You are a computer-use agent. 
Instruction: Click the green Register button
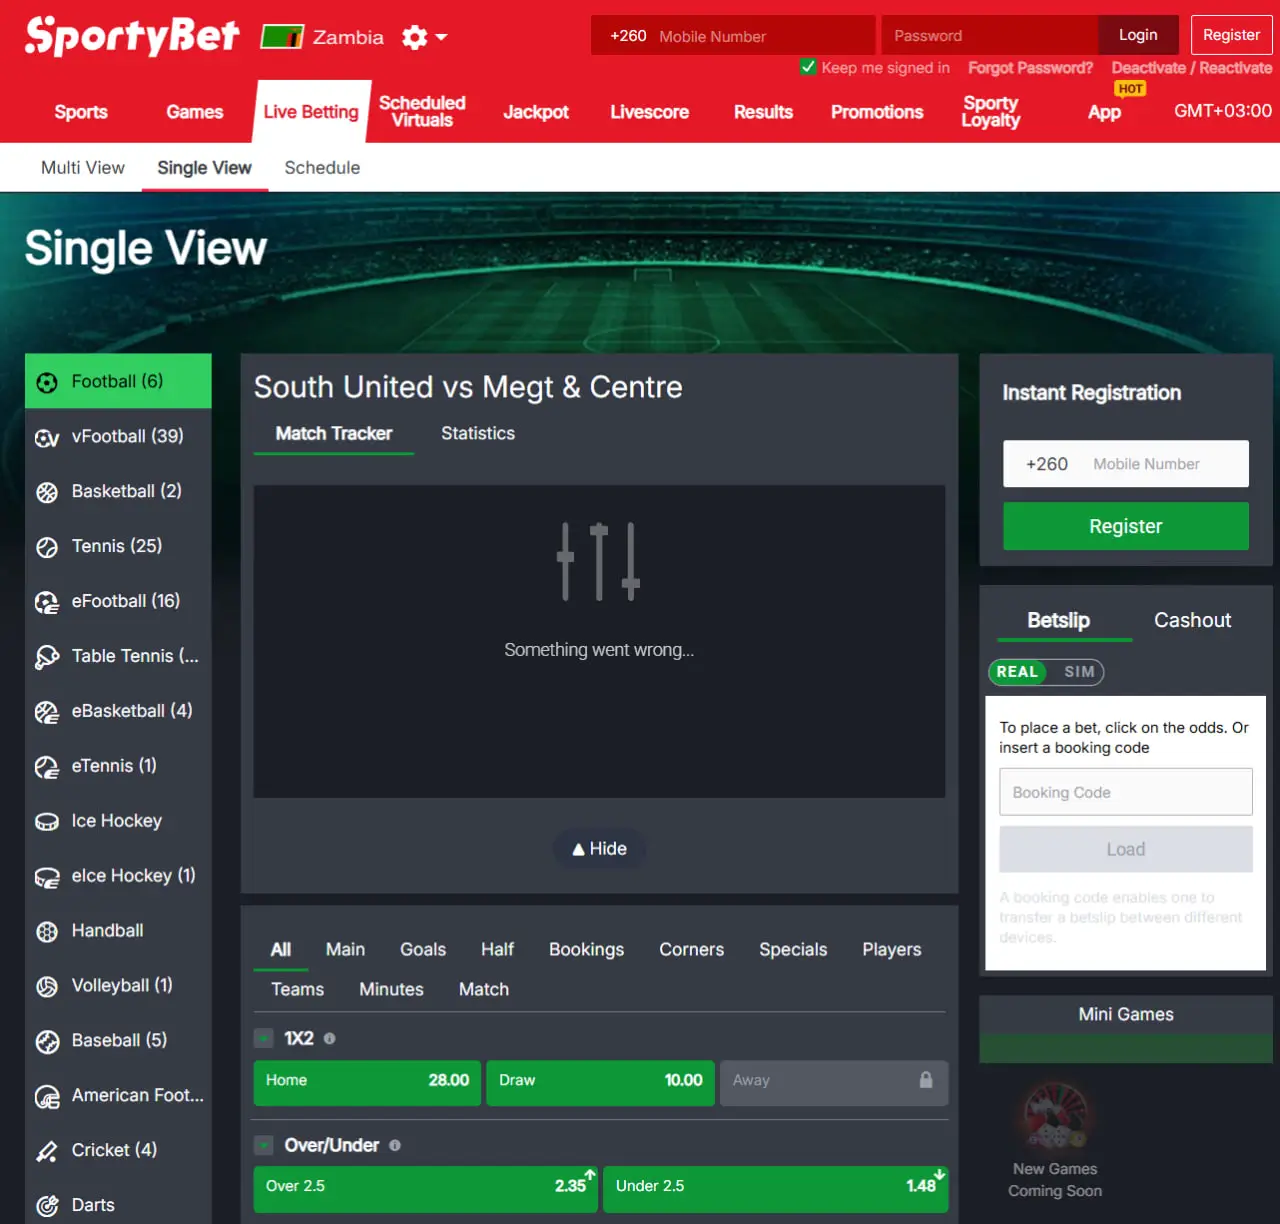click(x=1126, y=526)
